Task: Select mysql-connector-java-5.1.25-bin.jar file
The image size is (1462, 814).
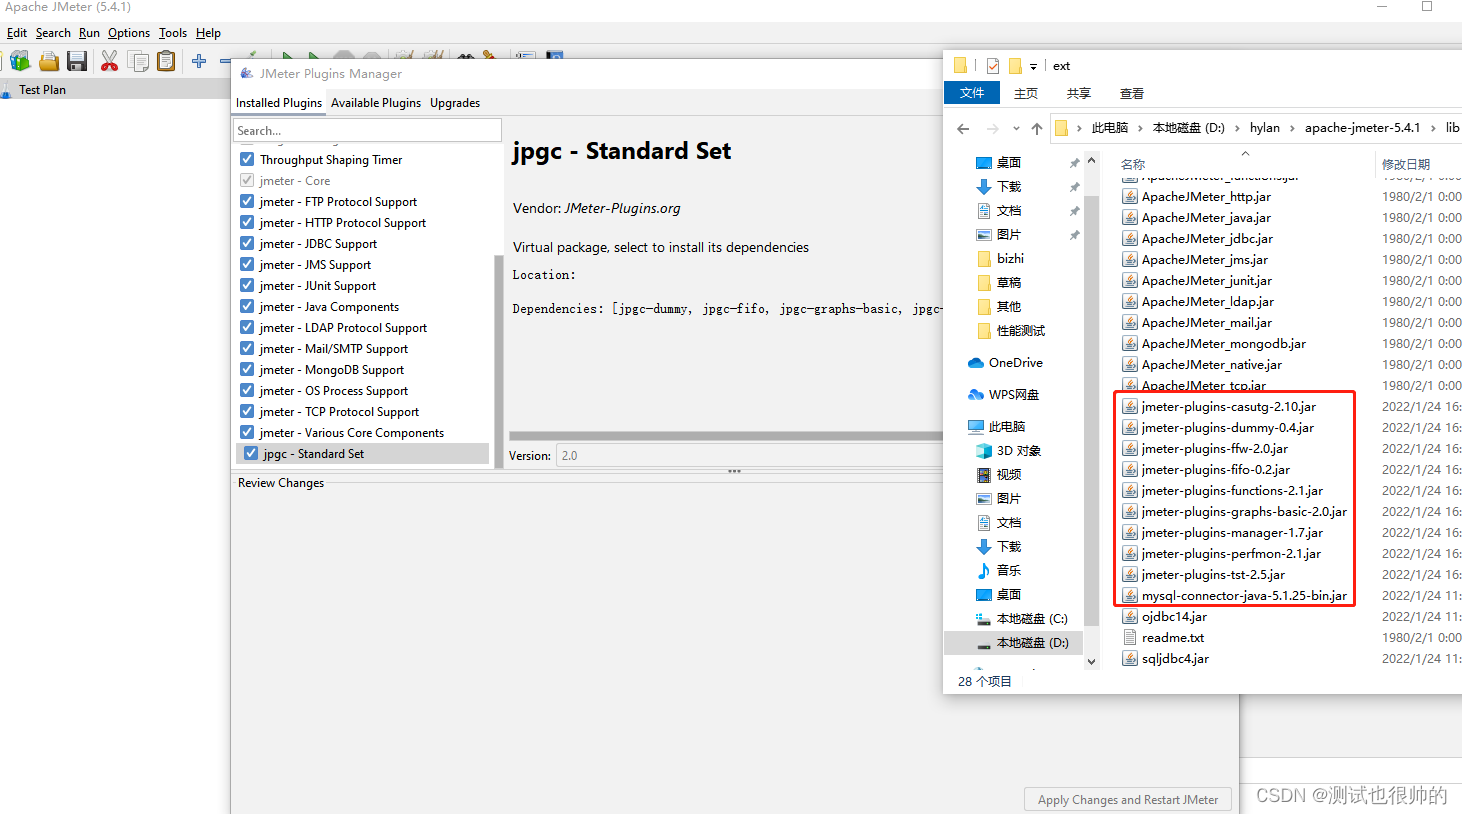Action: coord(1235,596)
